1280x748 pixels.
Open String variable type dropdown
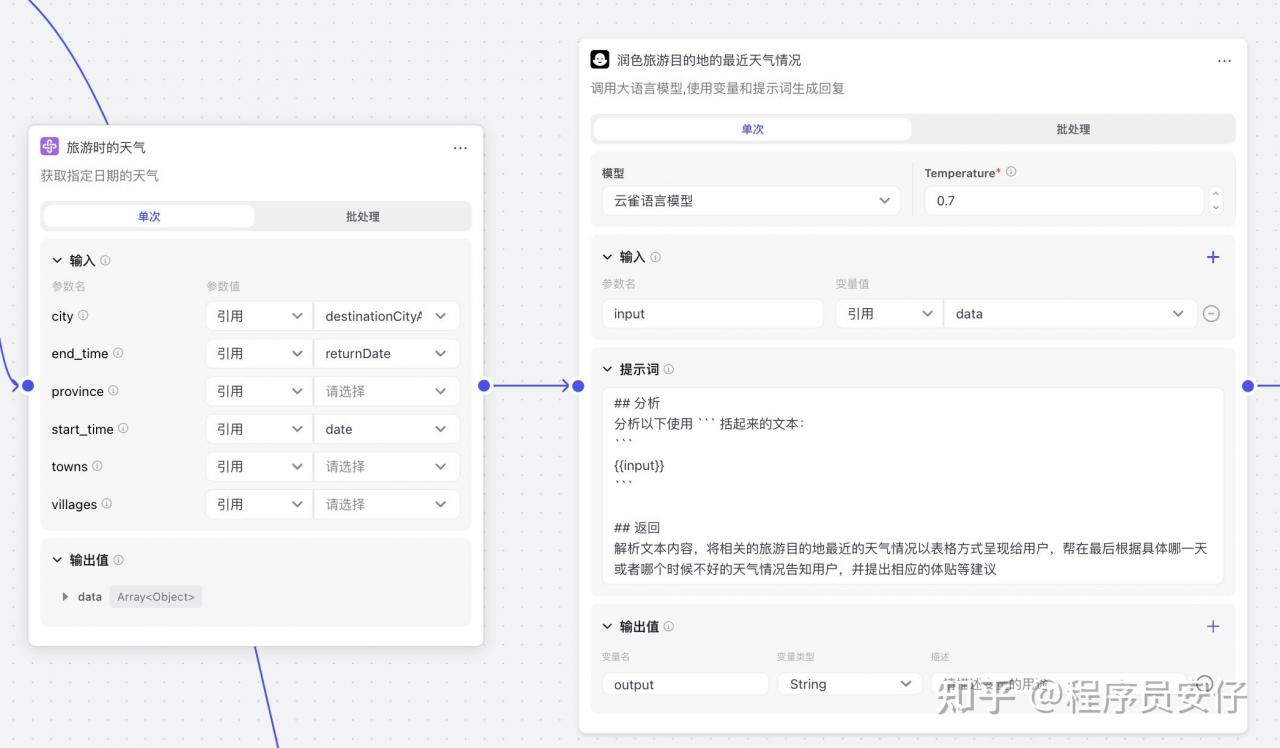(849, 684)
